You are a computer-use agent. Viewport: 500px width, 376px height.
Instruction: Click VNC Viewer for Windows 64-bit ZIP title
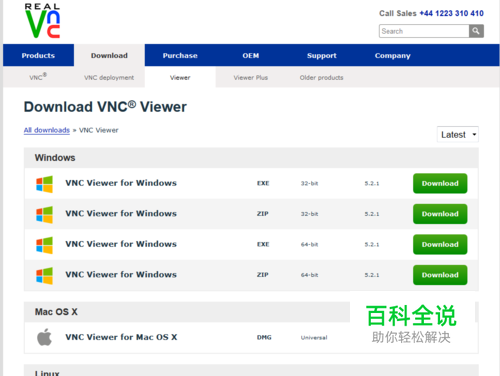pyautogui.click(x=121, y=274)
